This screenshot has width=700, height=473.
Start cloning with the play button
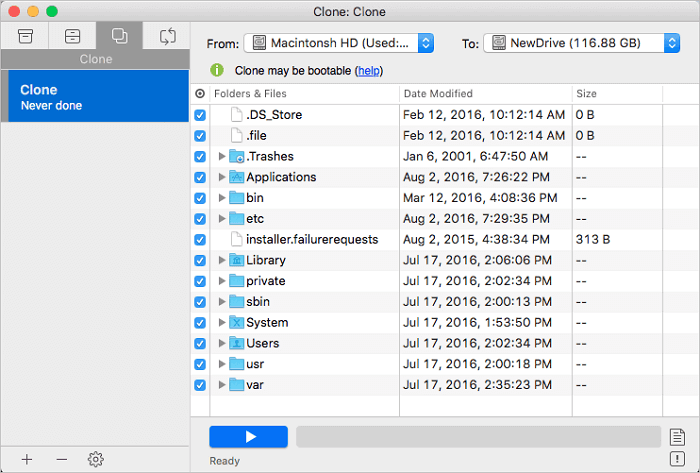click(x=249, y=436)
